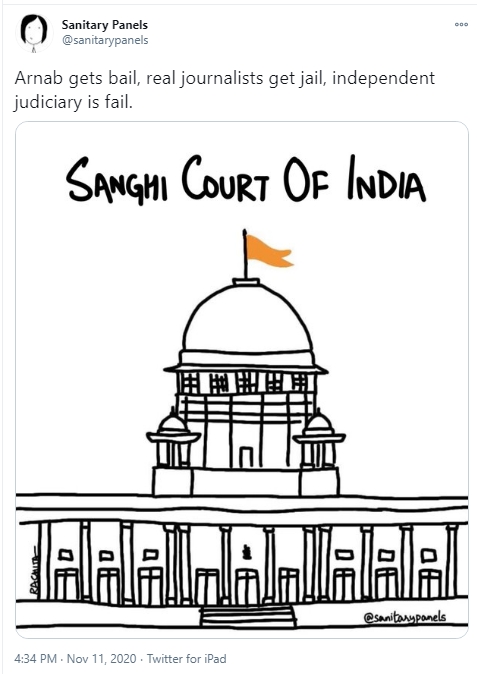Click the @sanitarypanels watermark in the cartoon
Screen dimensions: 477x674
[404, 617]
